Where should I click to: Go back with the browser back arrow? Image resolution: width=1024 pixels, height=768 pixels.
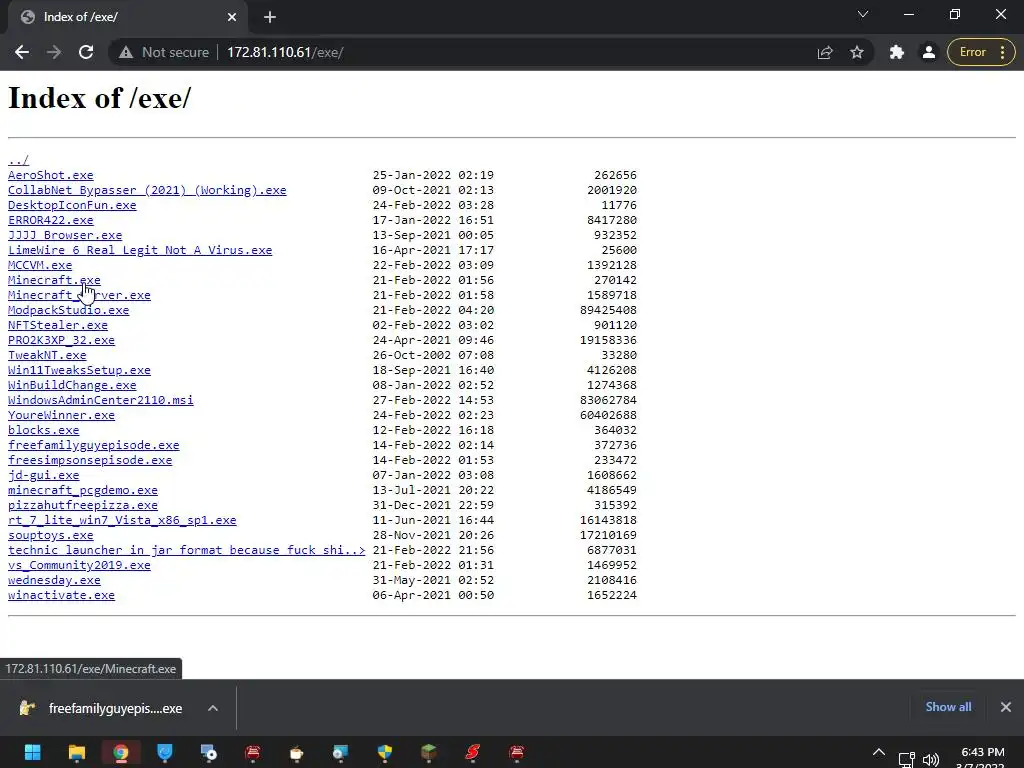22,52
